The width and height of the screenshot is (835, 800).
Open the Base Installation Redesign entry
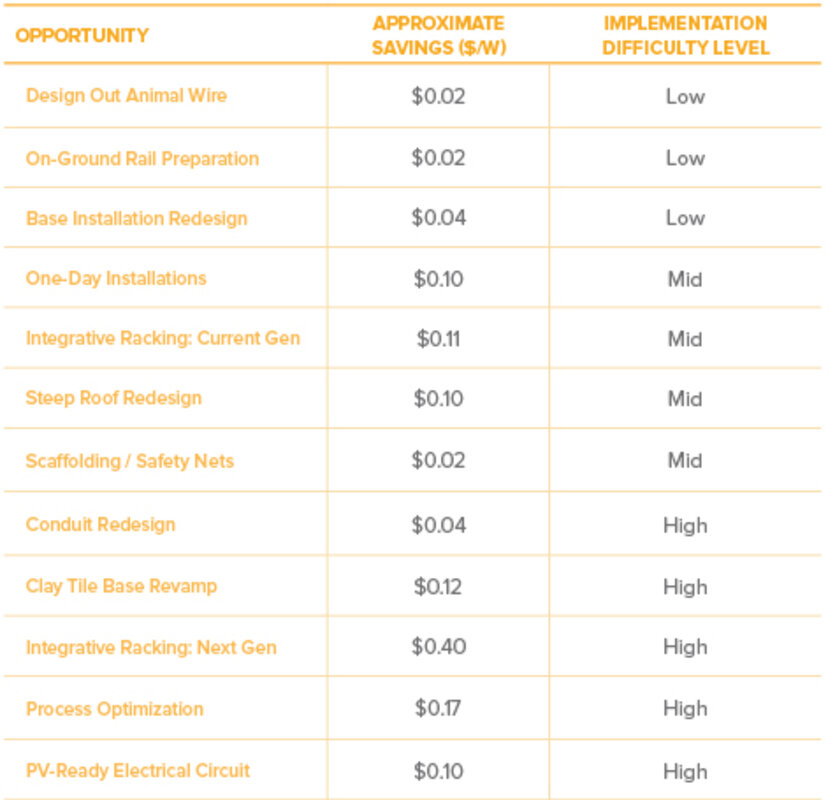click(136, 218)
